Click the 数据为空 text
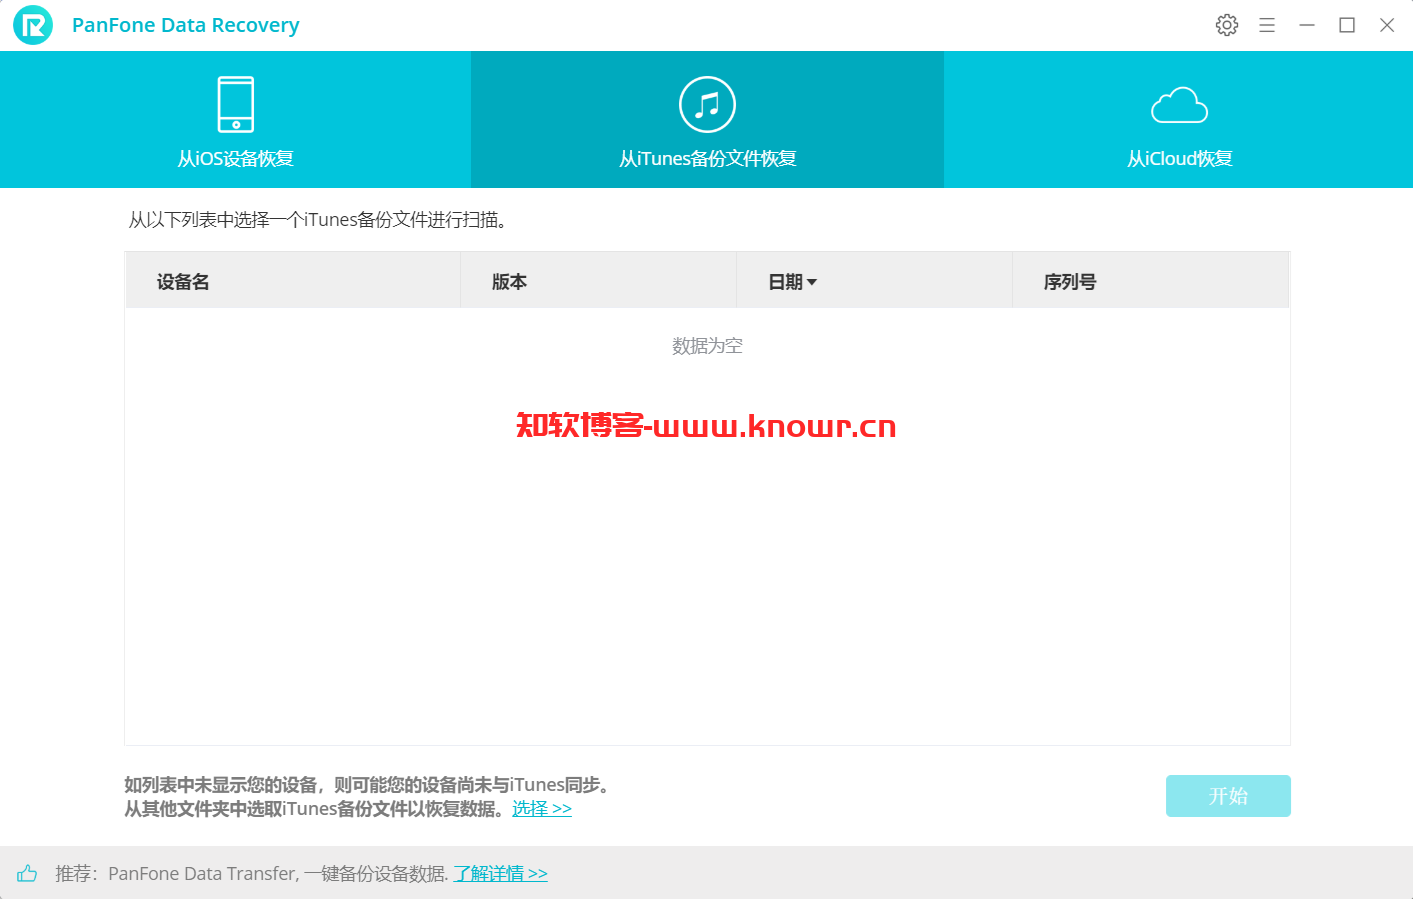 pyautogui.click(x=707, y=346)
